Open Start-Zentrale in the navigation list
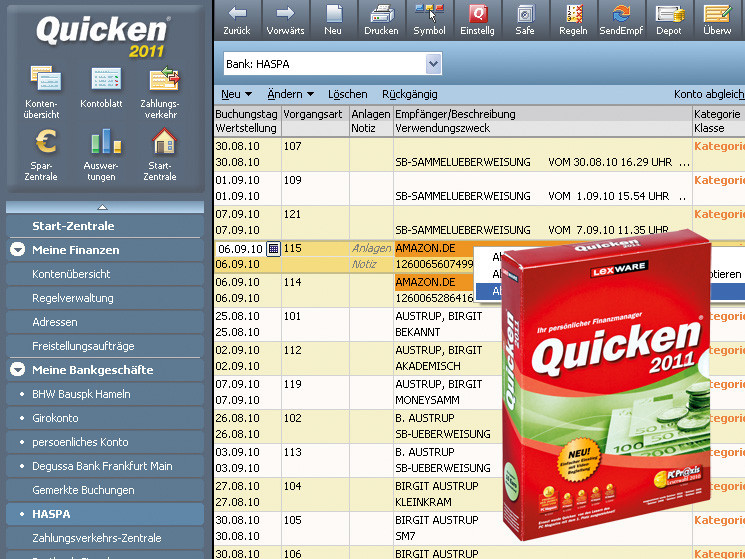 (105, 226)
